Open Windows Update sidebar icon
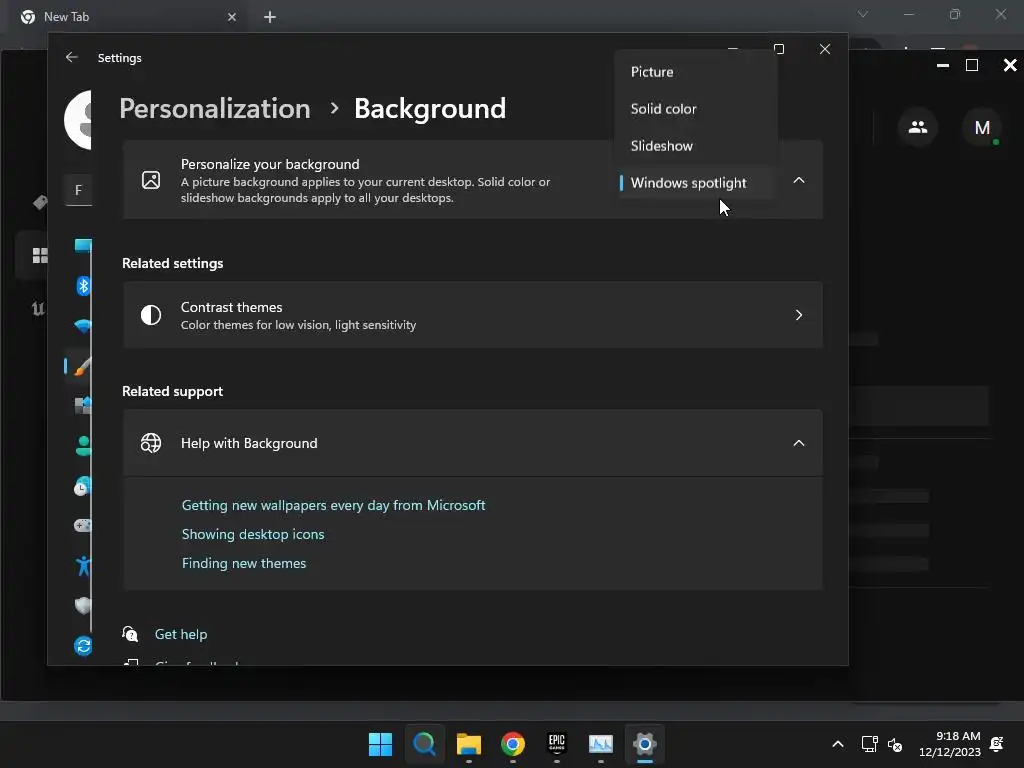This screenshot has height=768, width=1024. point(83,646)
